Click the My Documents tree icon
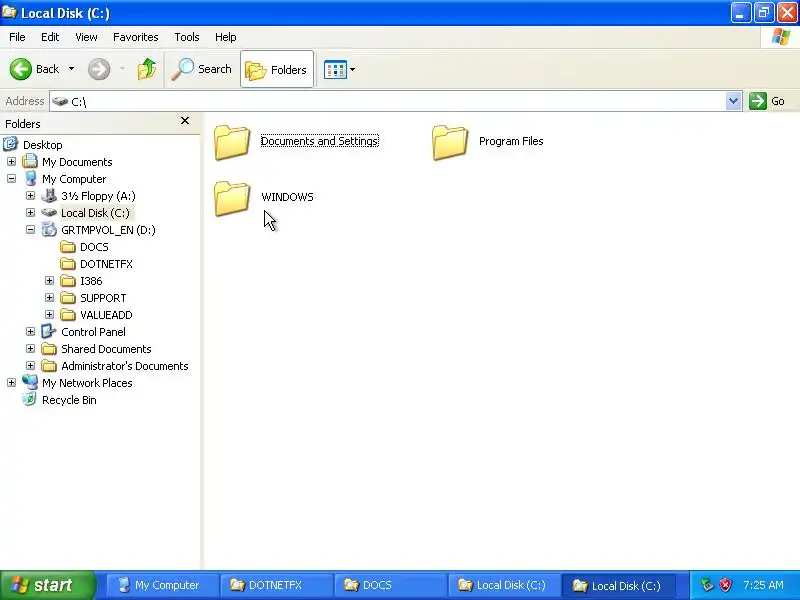 pos(30,161)
